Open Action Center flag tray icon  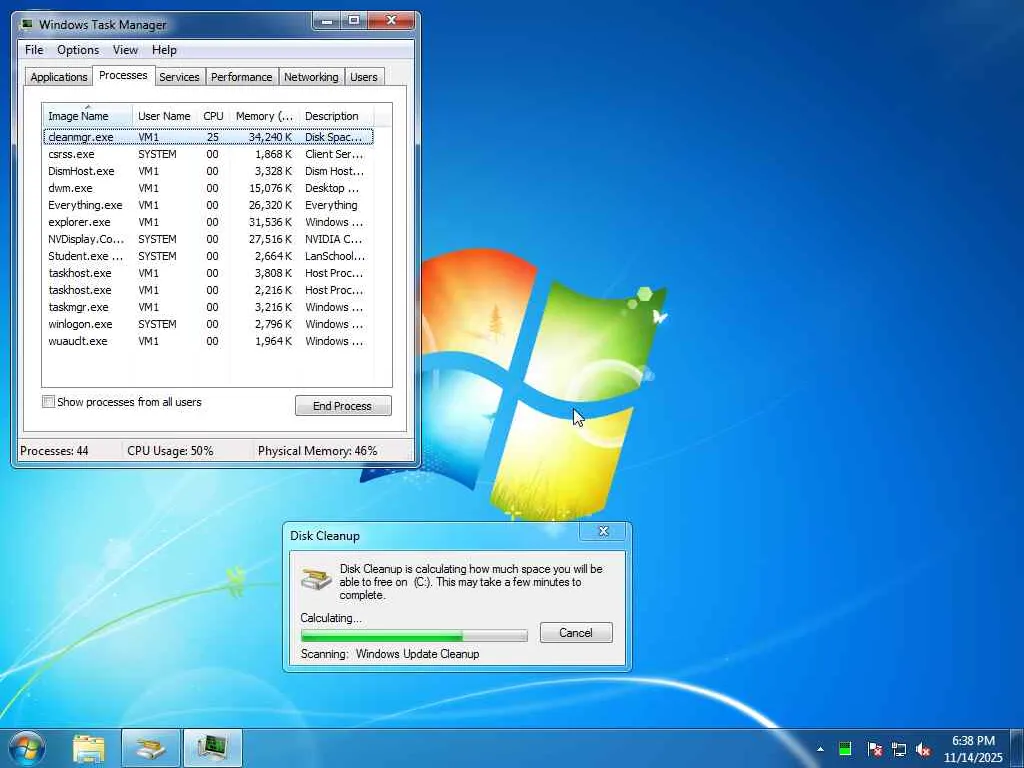click(x=874, y=749)
